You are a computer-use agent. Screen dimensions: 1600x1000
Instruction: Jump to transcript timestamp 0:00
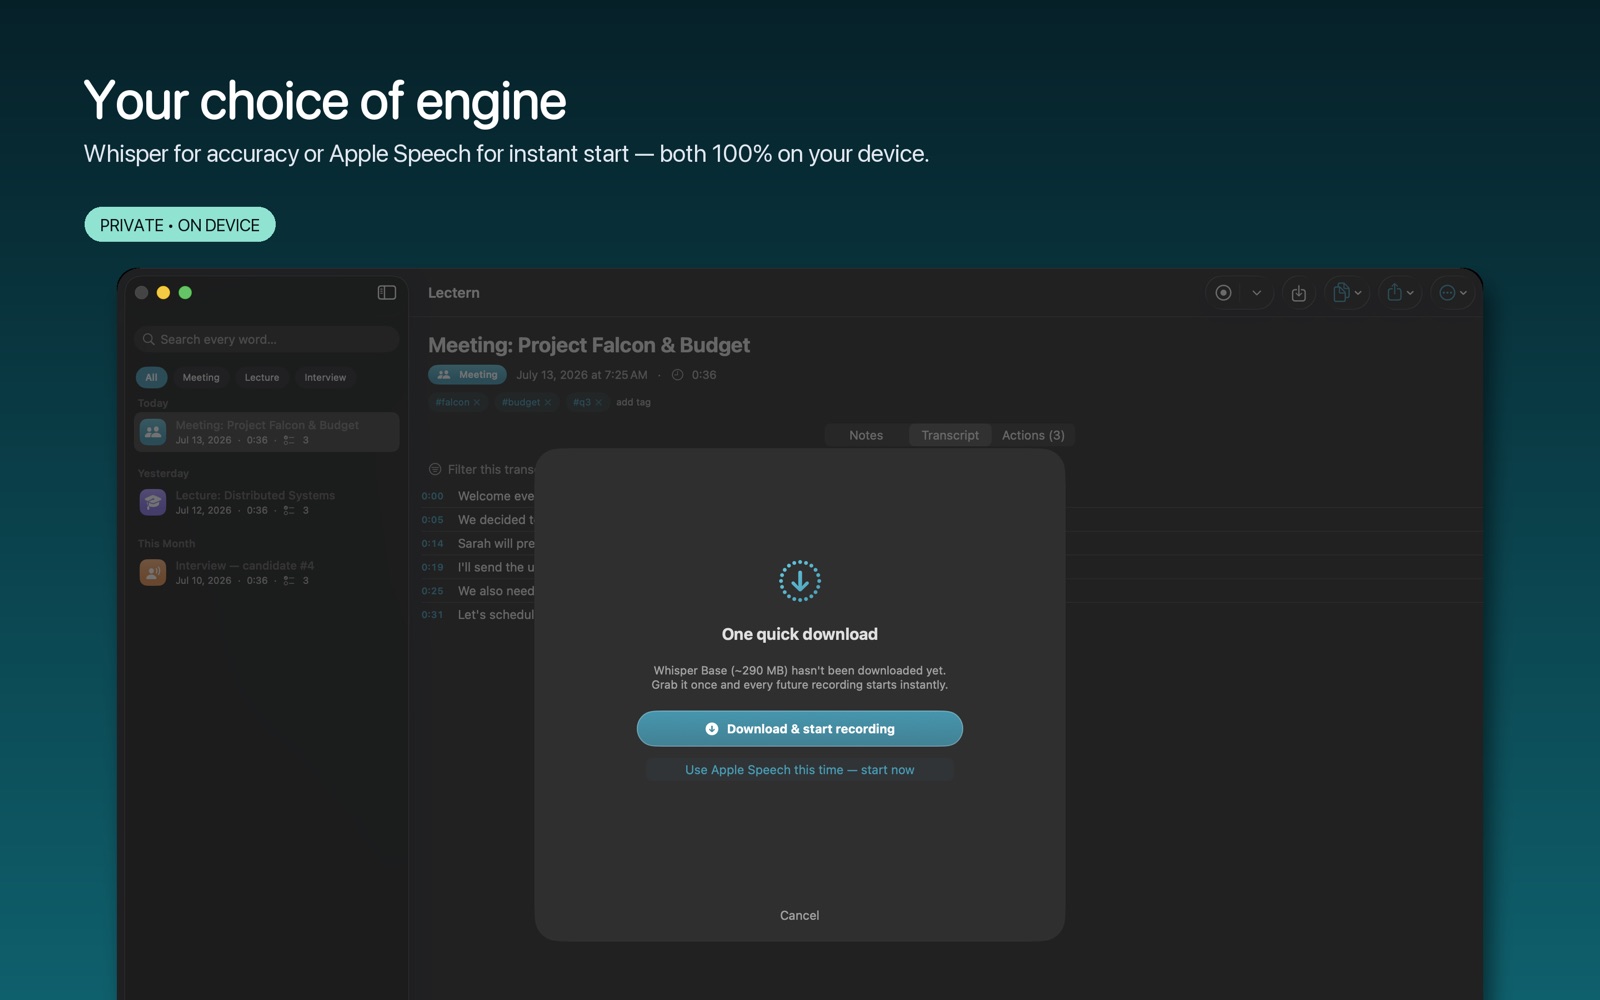click(432, 496)
